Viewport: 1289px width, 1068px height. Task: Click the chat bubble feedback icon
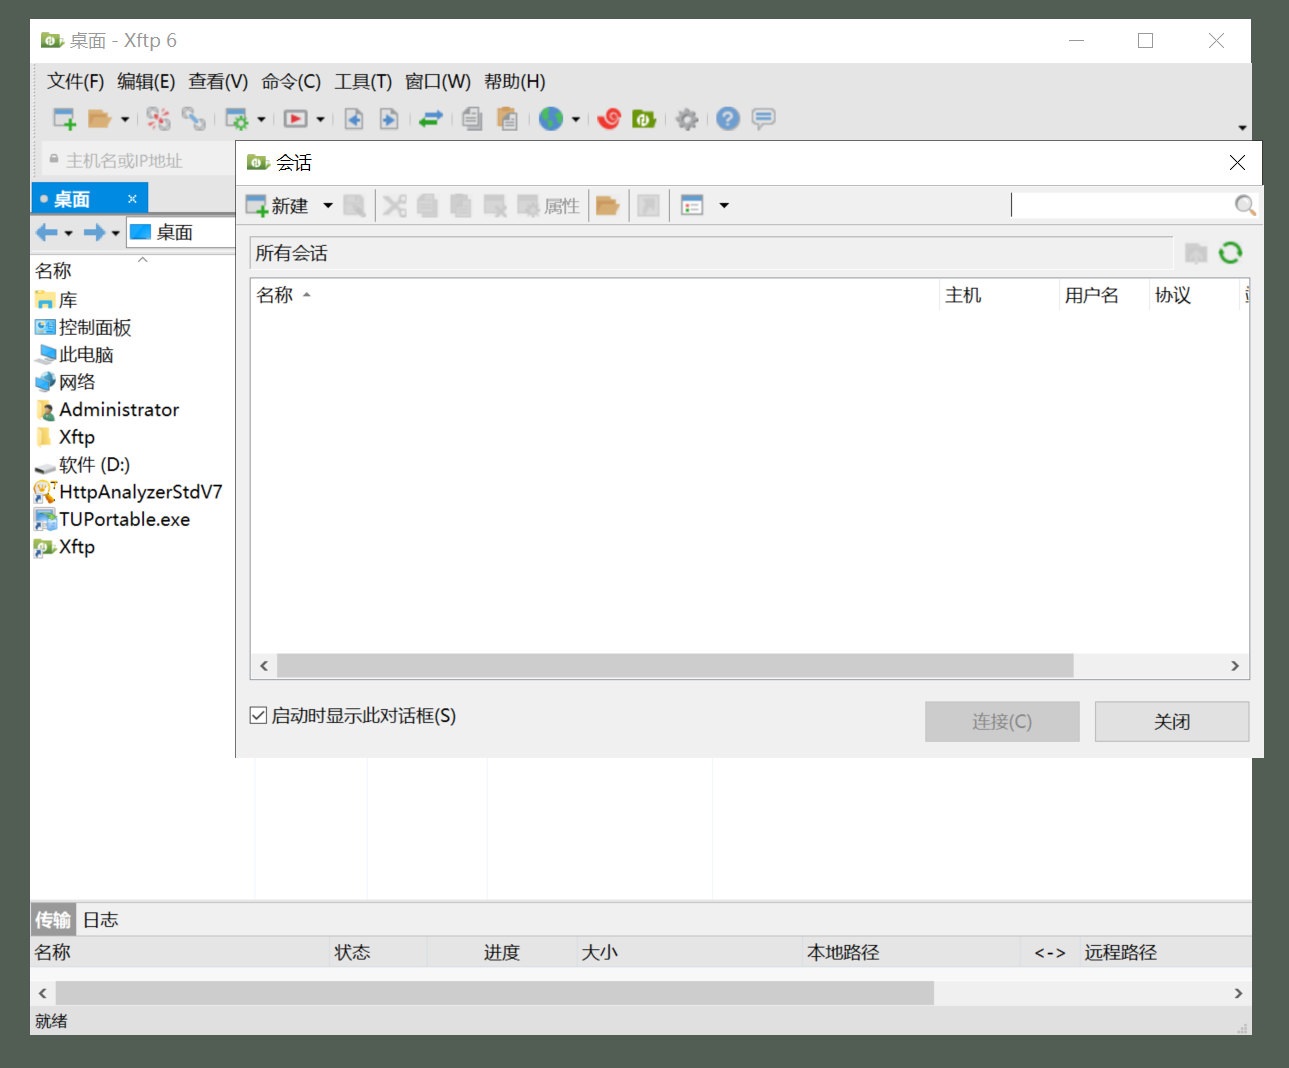[x=763, y=119]
